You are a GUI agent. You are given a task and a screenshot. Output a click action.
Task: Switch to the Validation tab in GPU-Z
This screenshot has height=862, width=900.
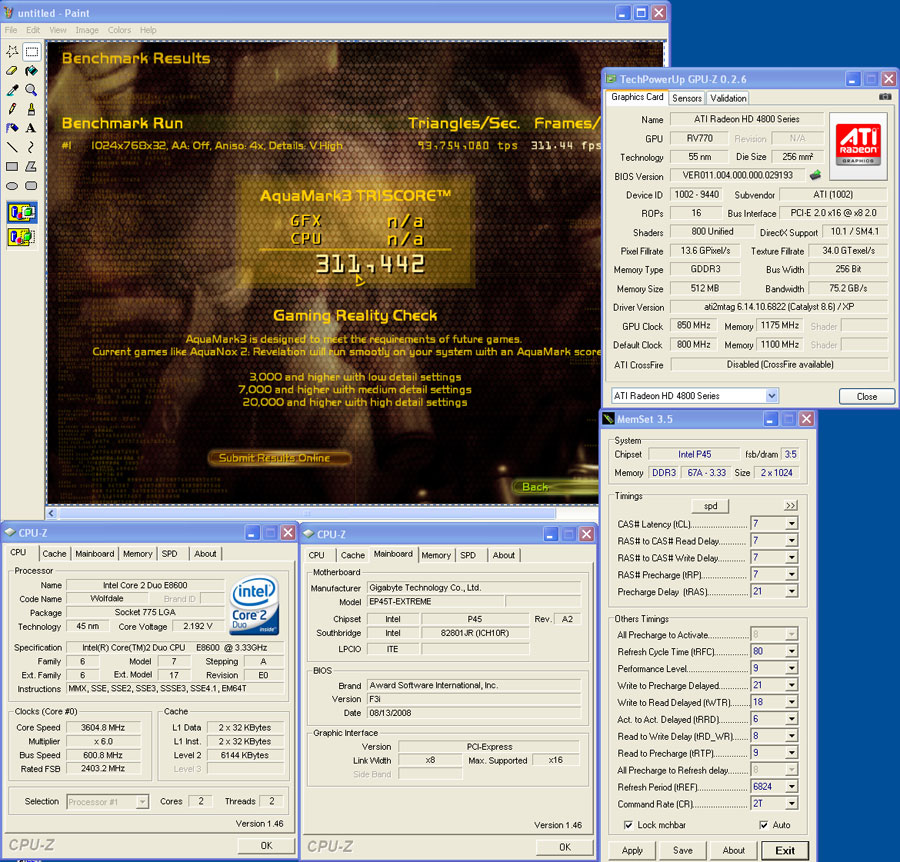point(728,98)
